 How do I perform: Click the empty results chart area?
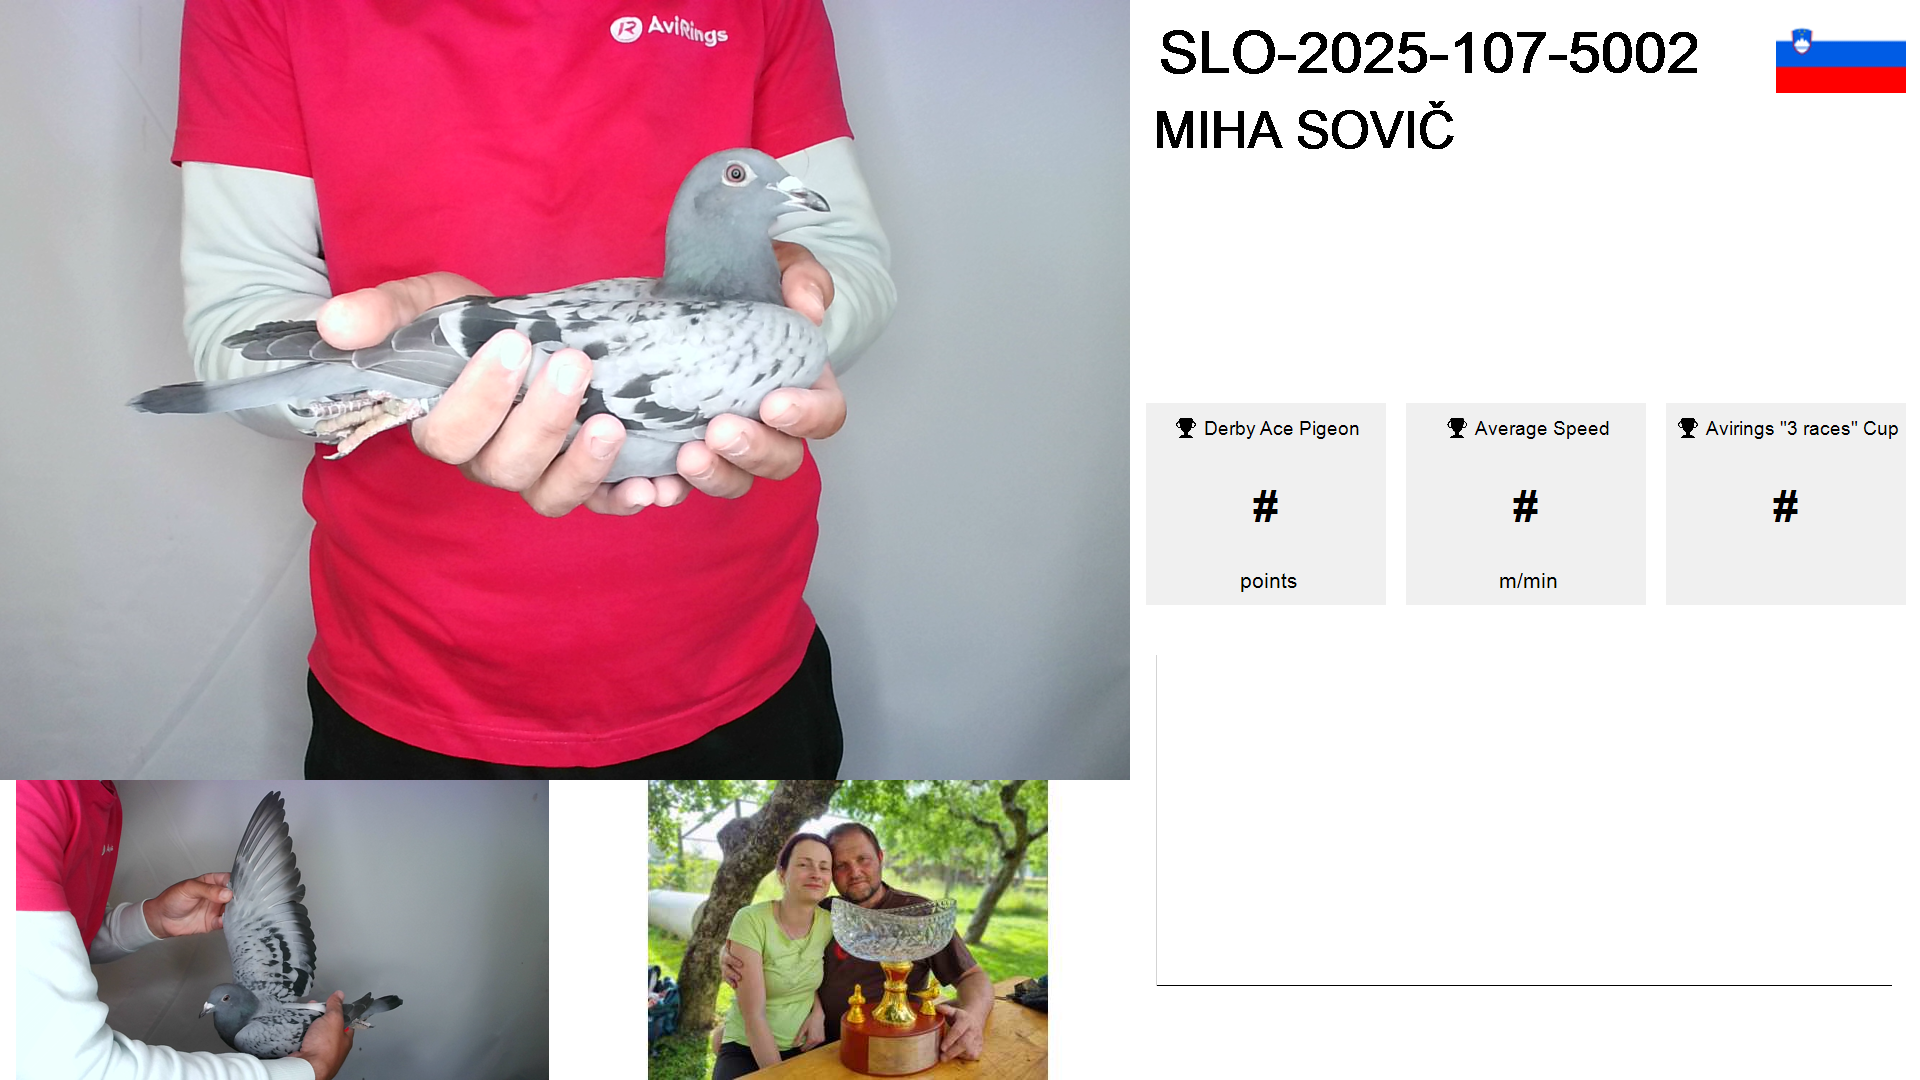click(1524, 820)
